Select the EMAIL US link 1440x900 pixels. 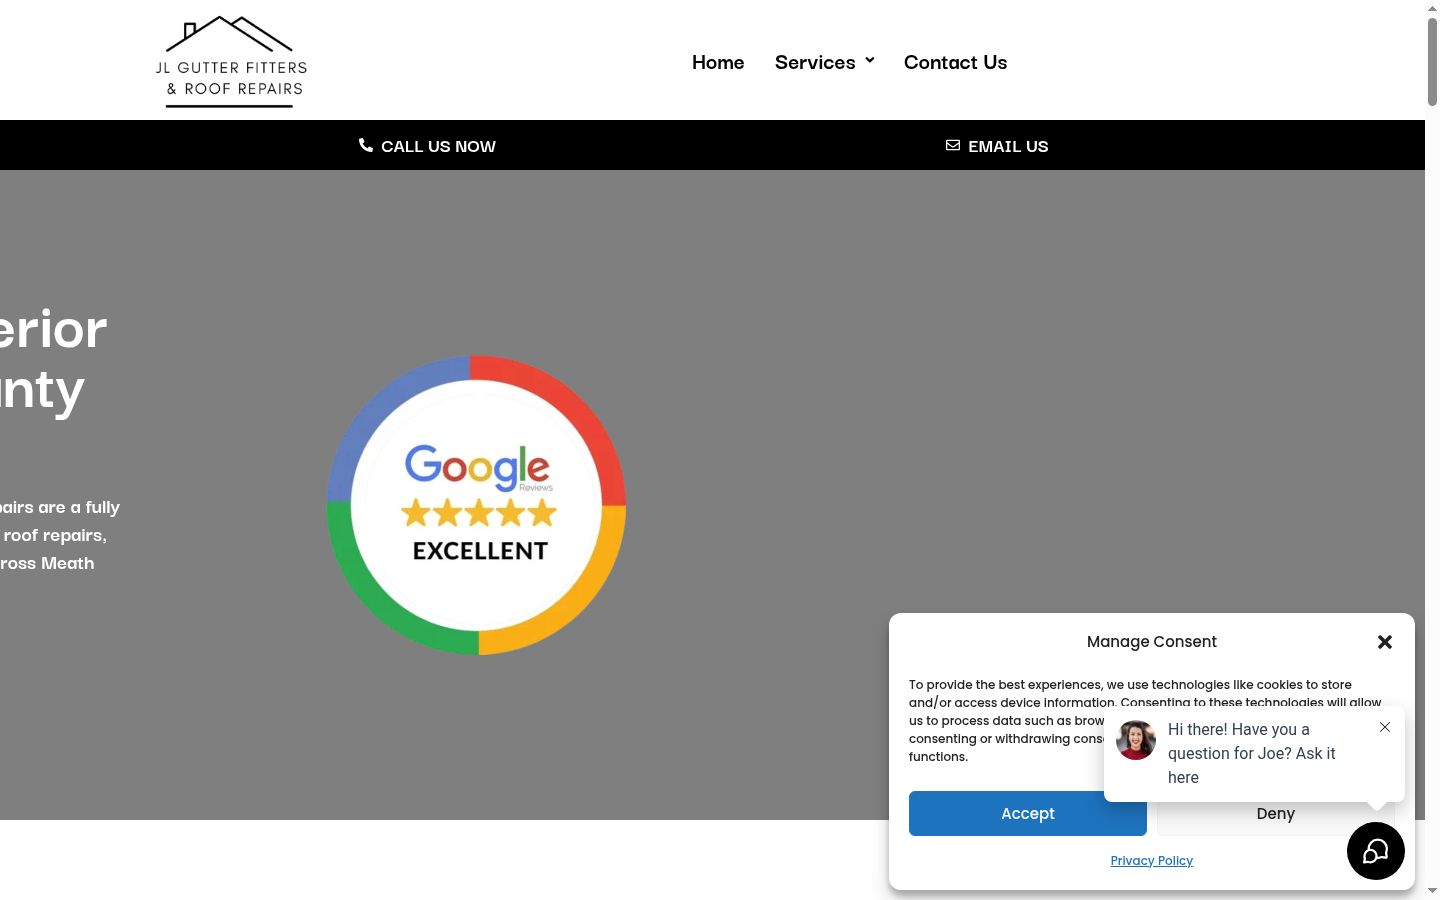coord(1008,146)
